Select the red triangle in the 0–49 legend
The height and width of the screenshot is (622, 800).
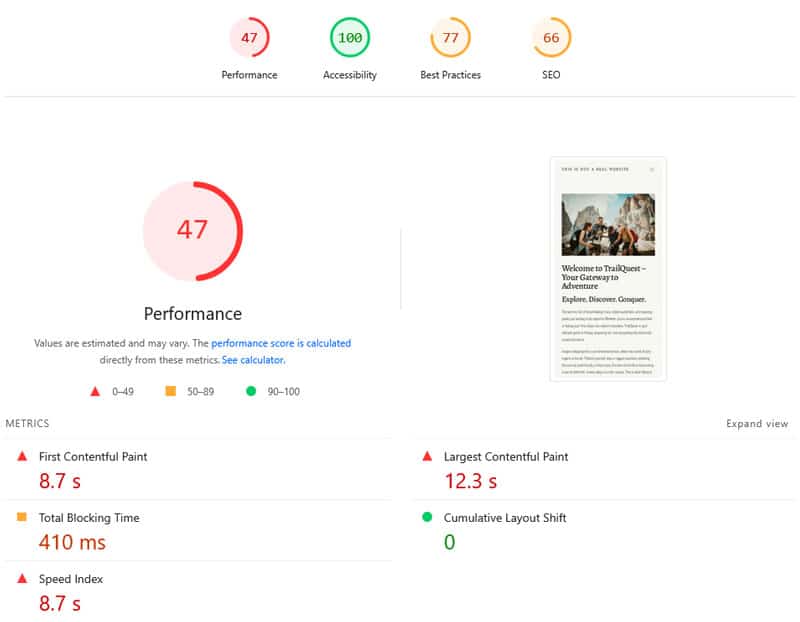click(95, 391)
